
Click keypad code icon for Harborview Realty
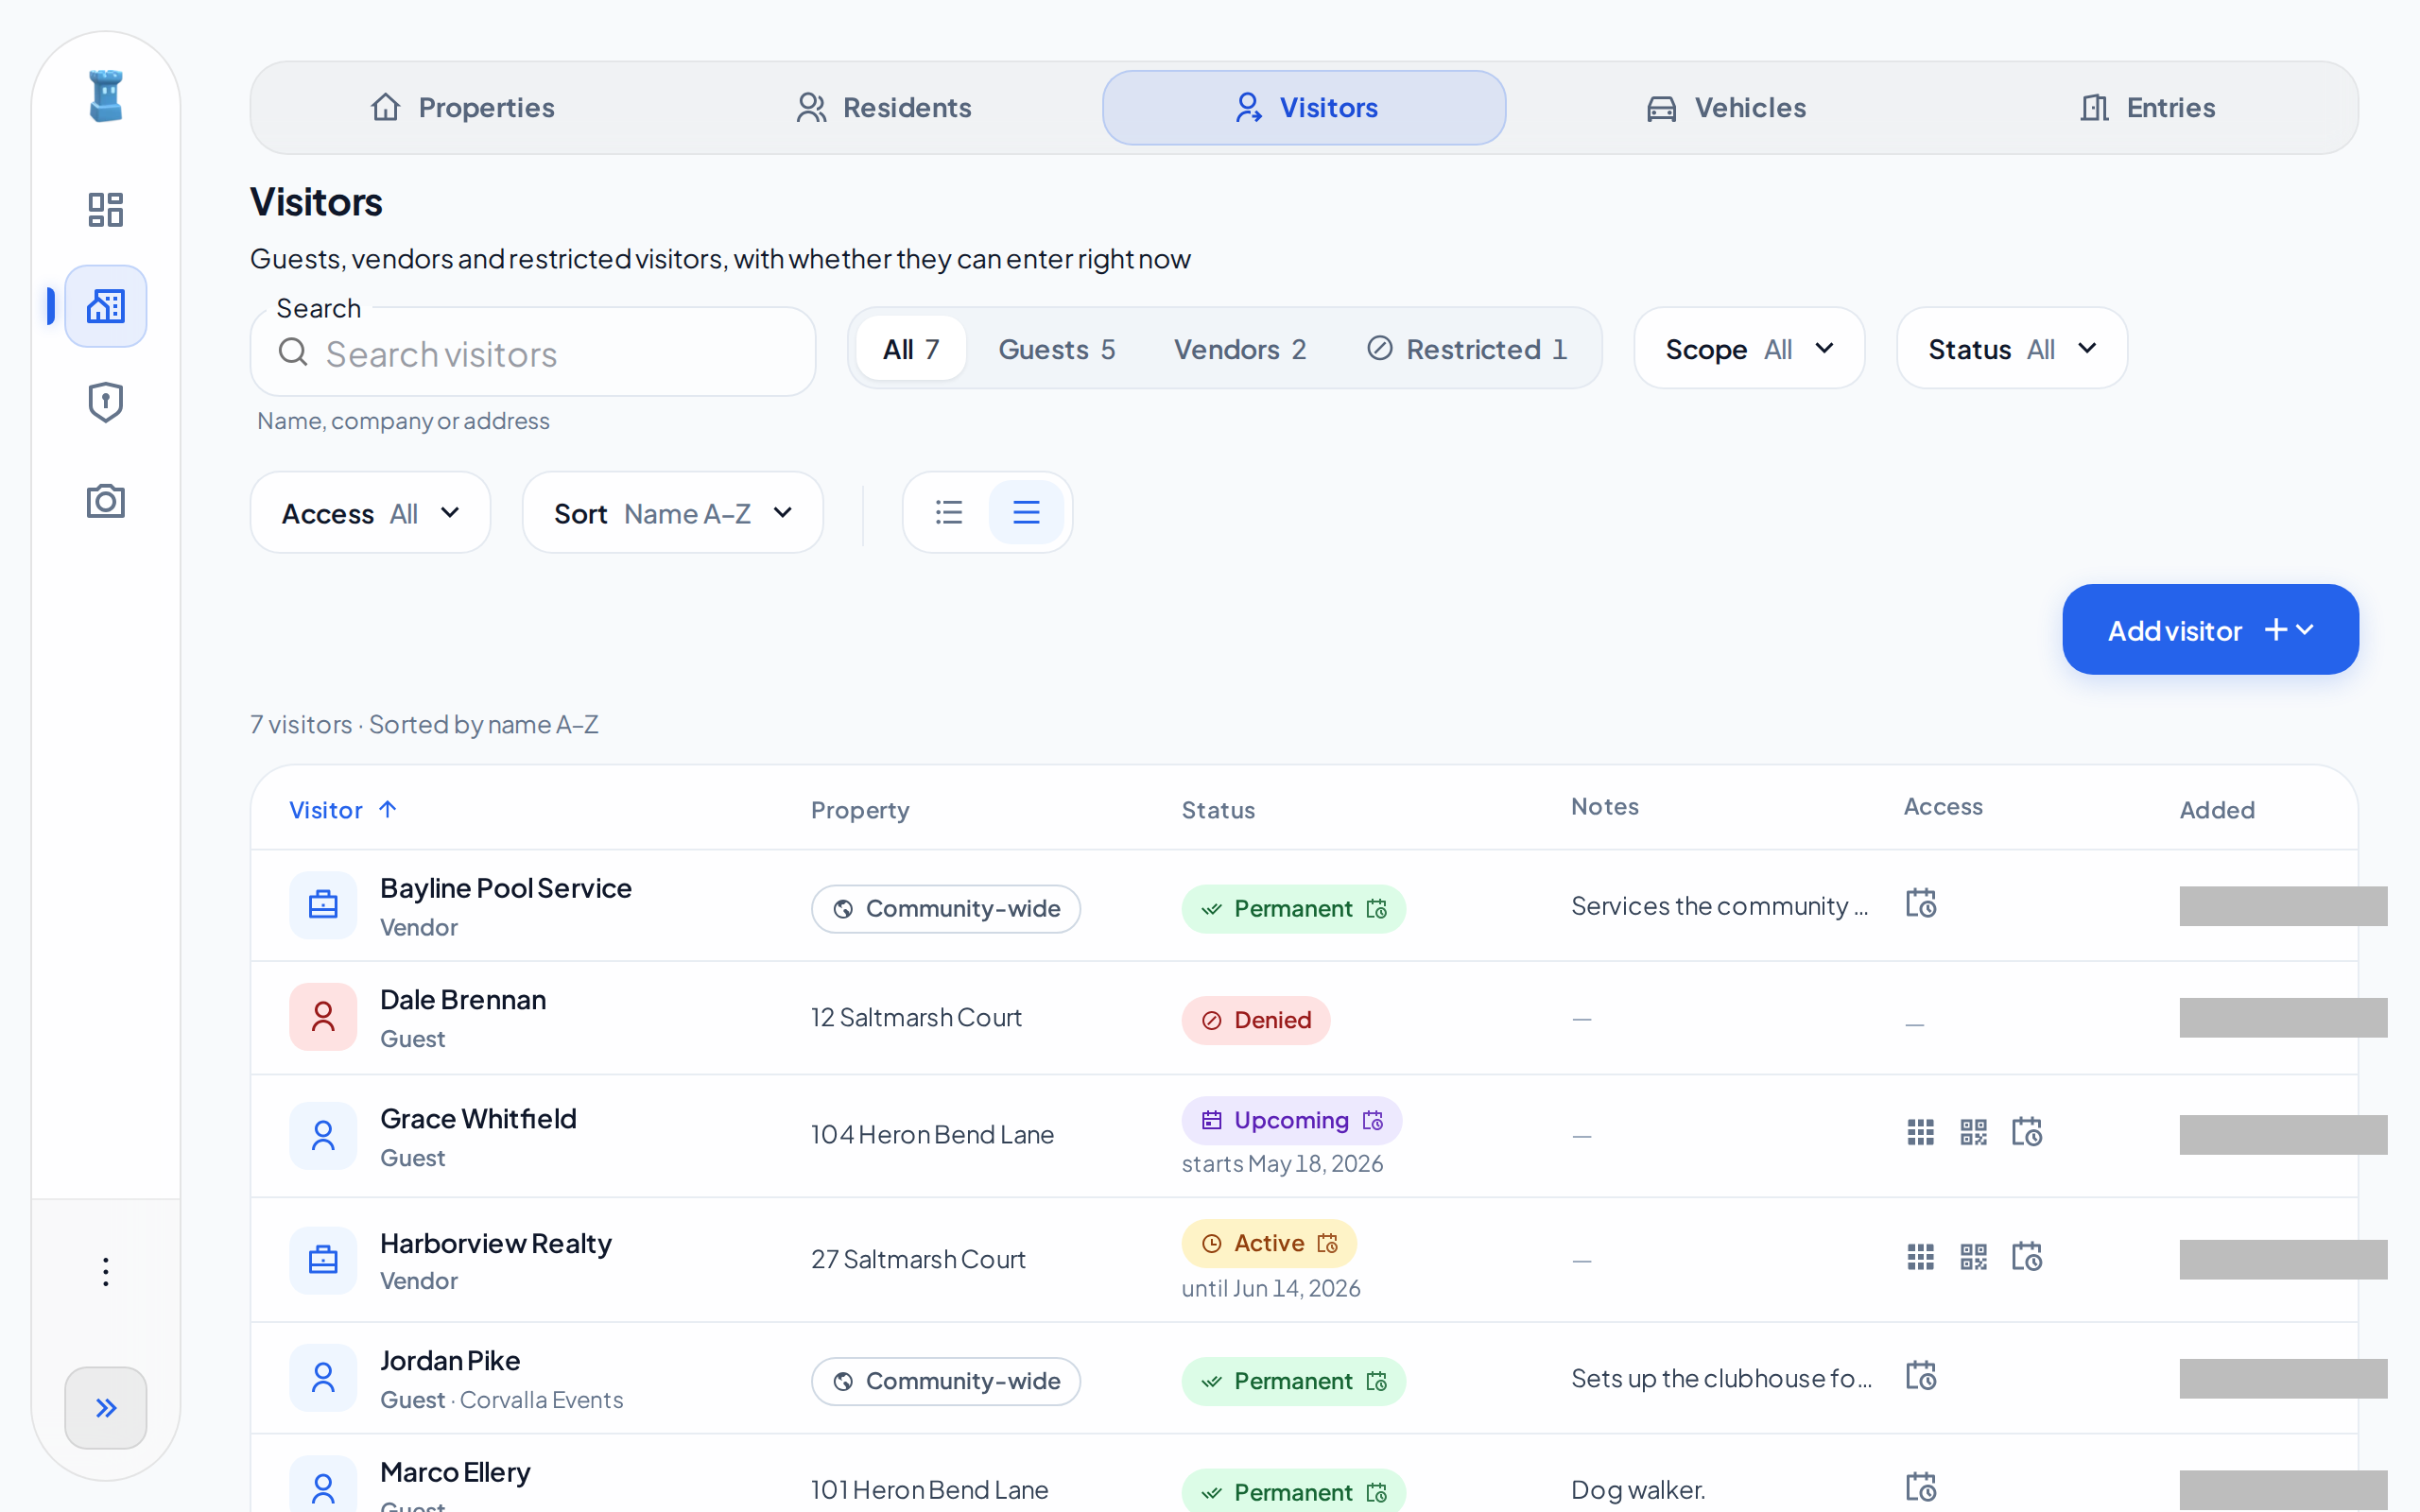click(1920, 1257)
